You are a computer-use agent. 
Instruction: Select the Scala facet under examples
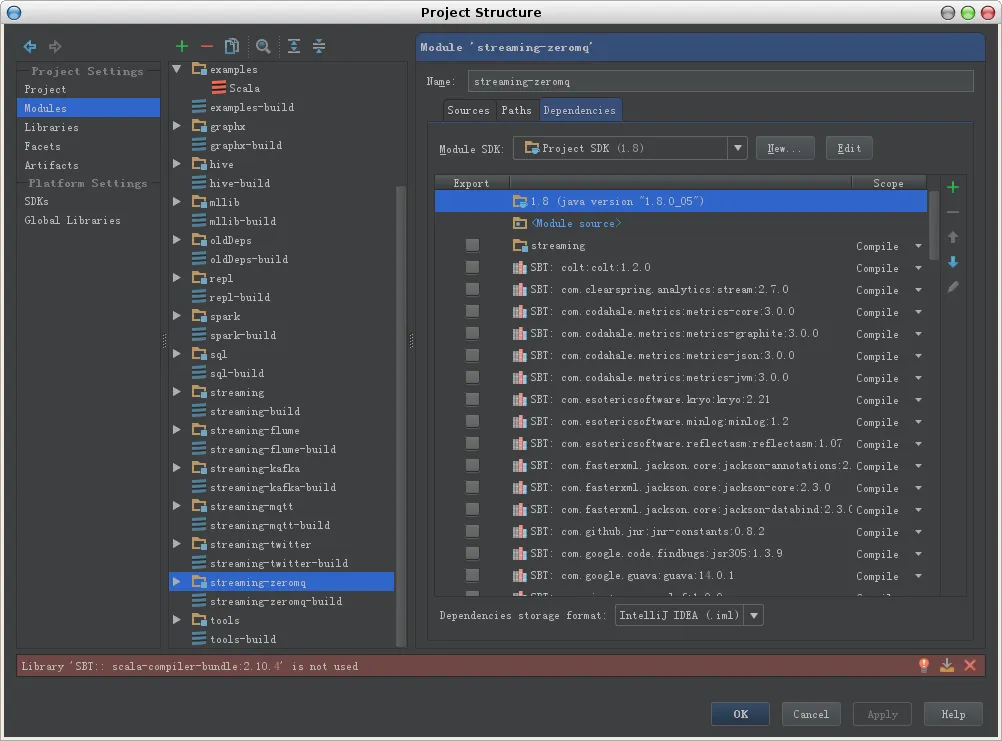coord(236,88)
